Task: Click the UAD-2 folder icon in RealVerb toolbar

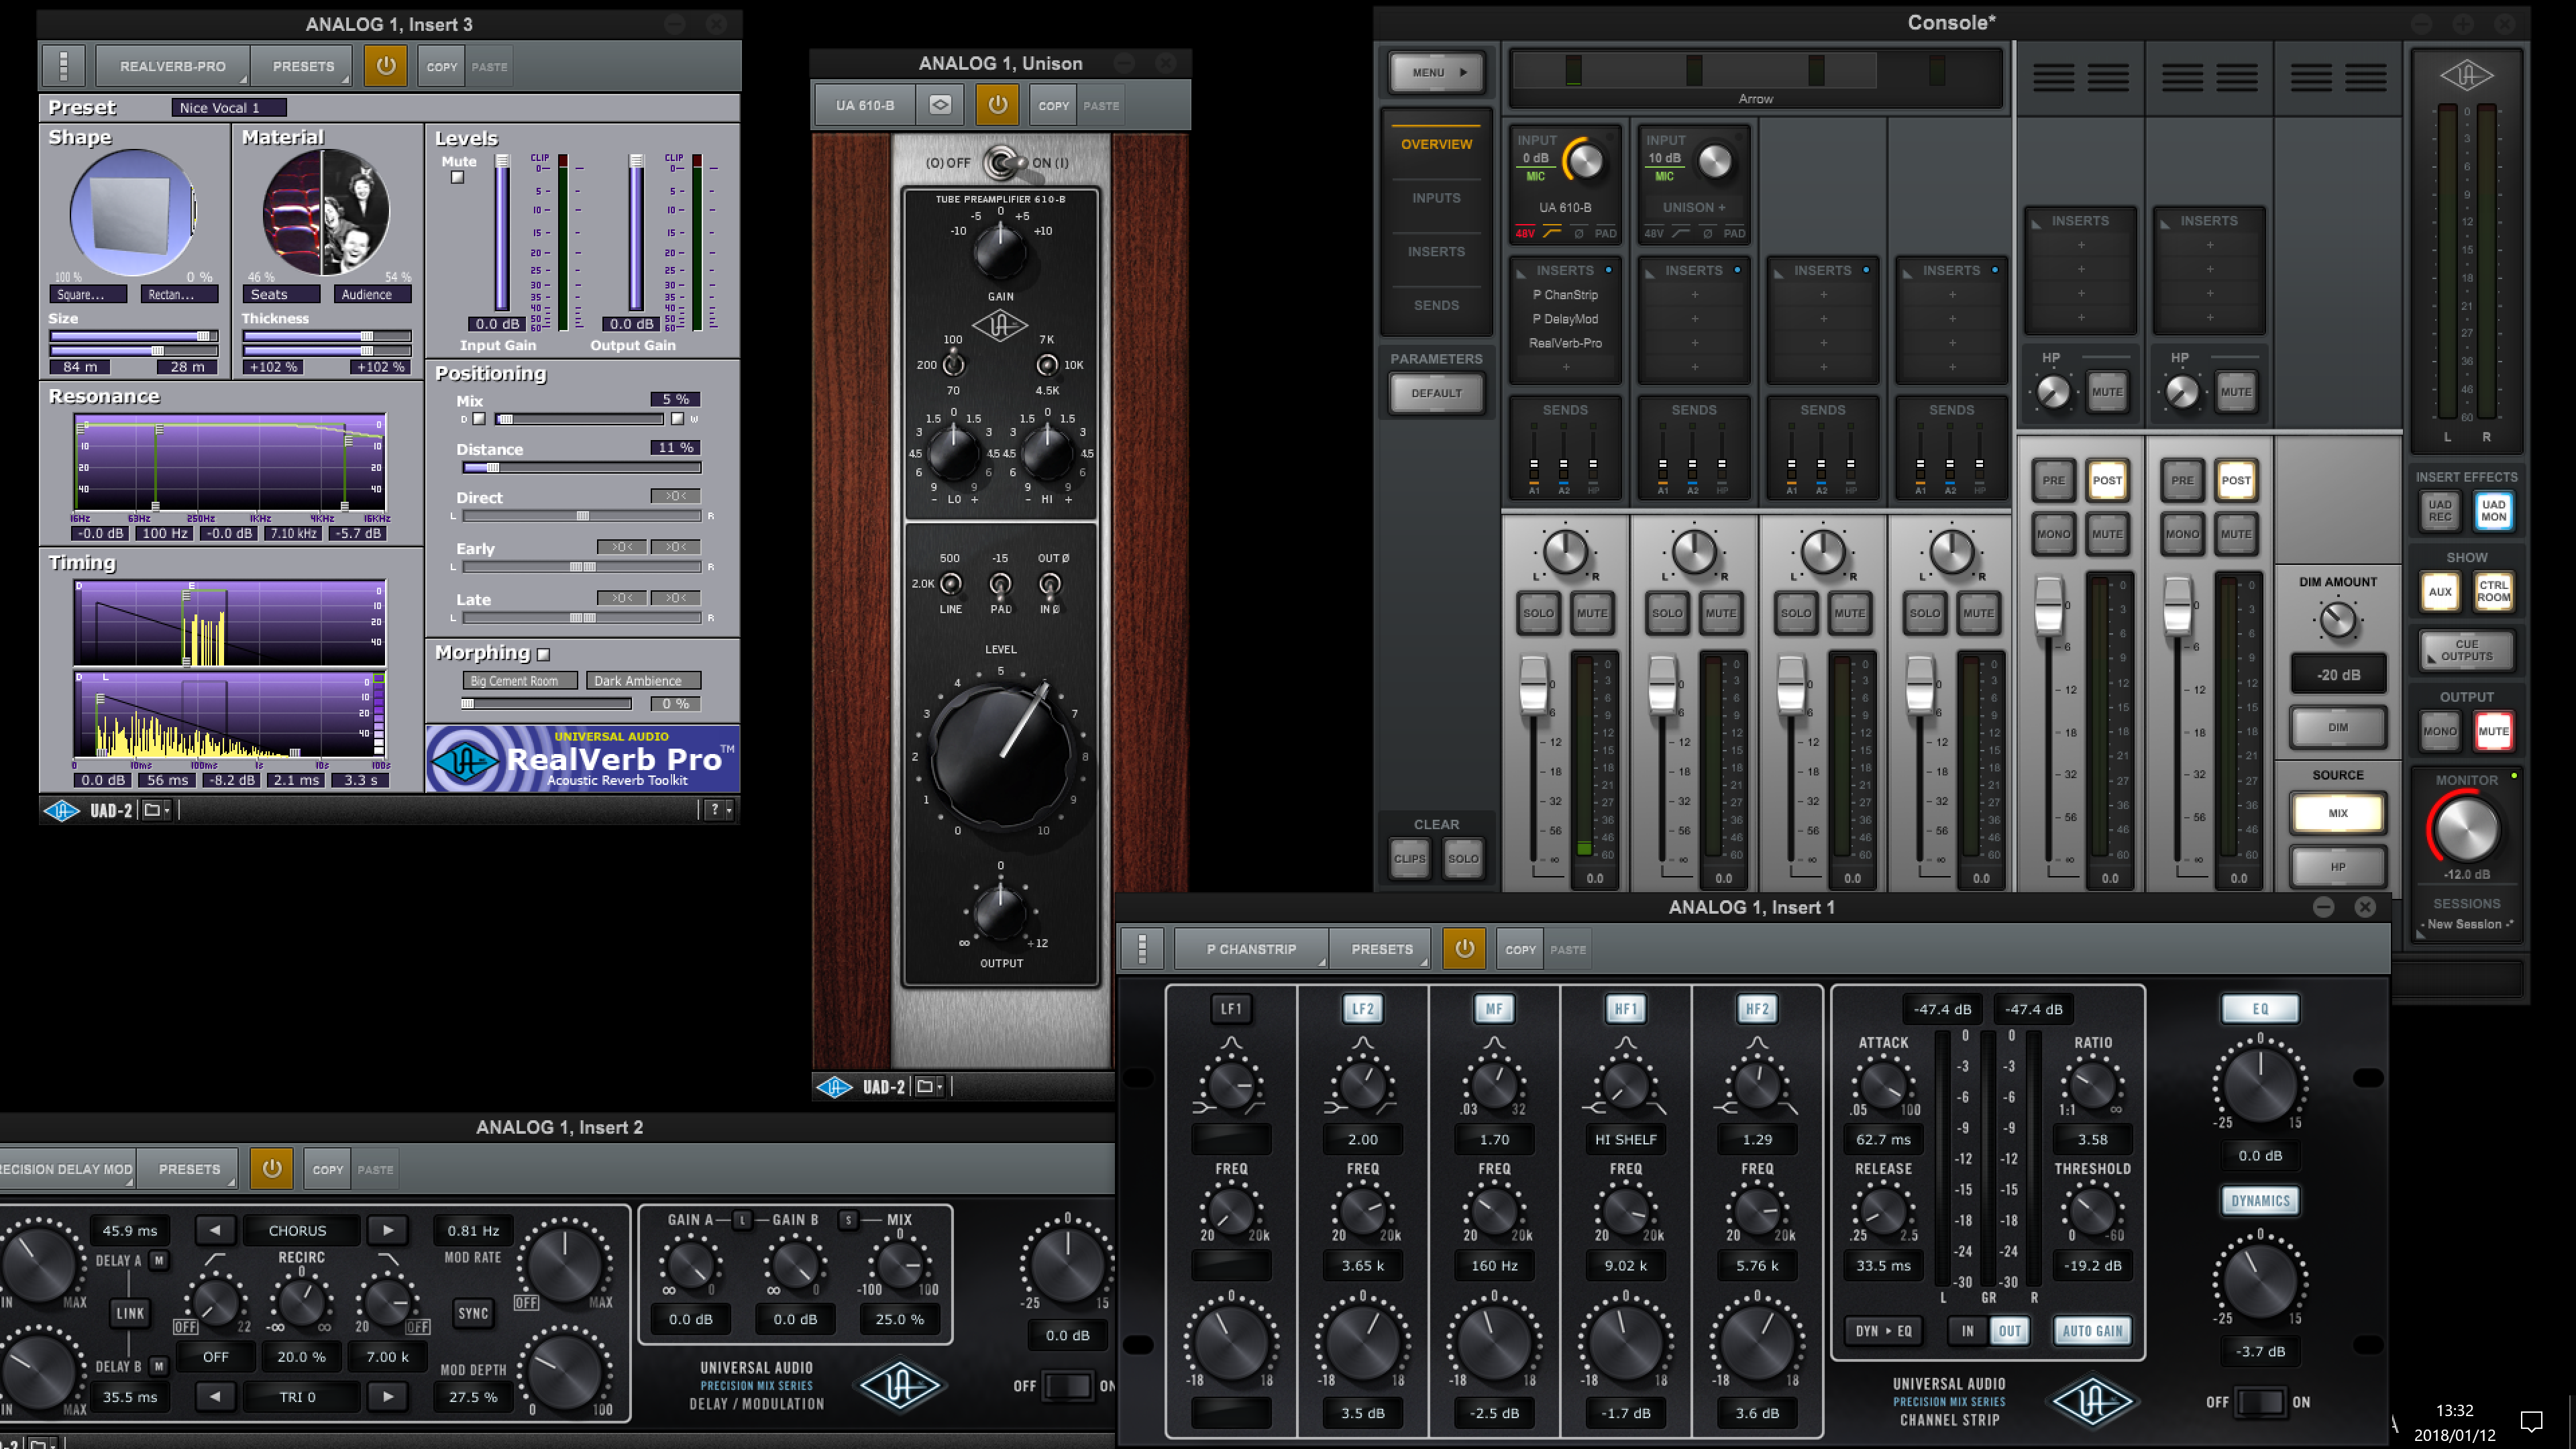Action: tap(155, 810)
